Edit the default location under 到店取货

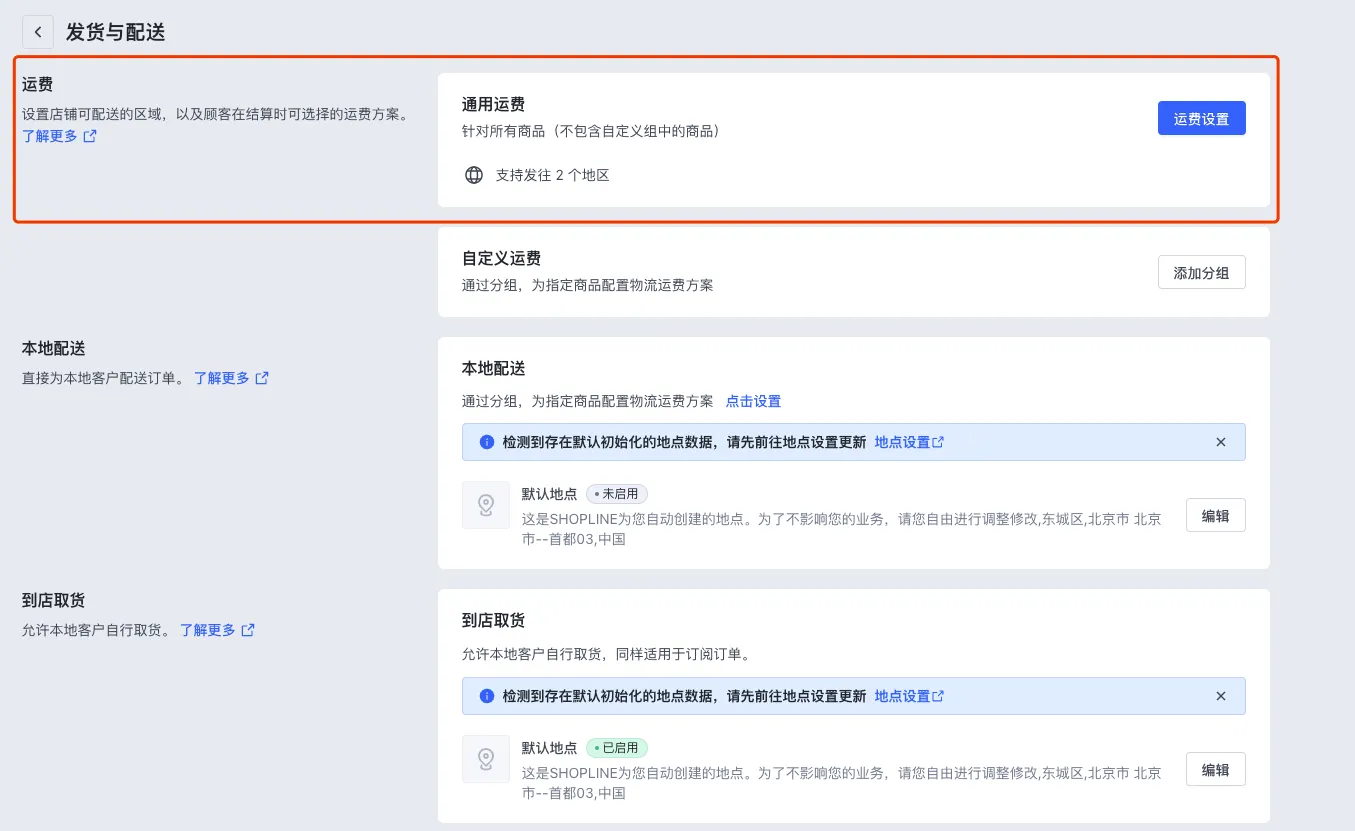click(x=1215, y=769)
